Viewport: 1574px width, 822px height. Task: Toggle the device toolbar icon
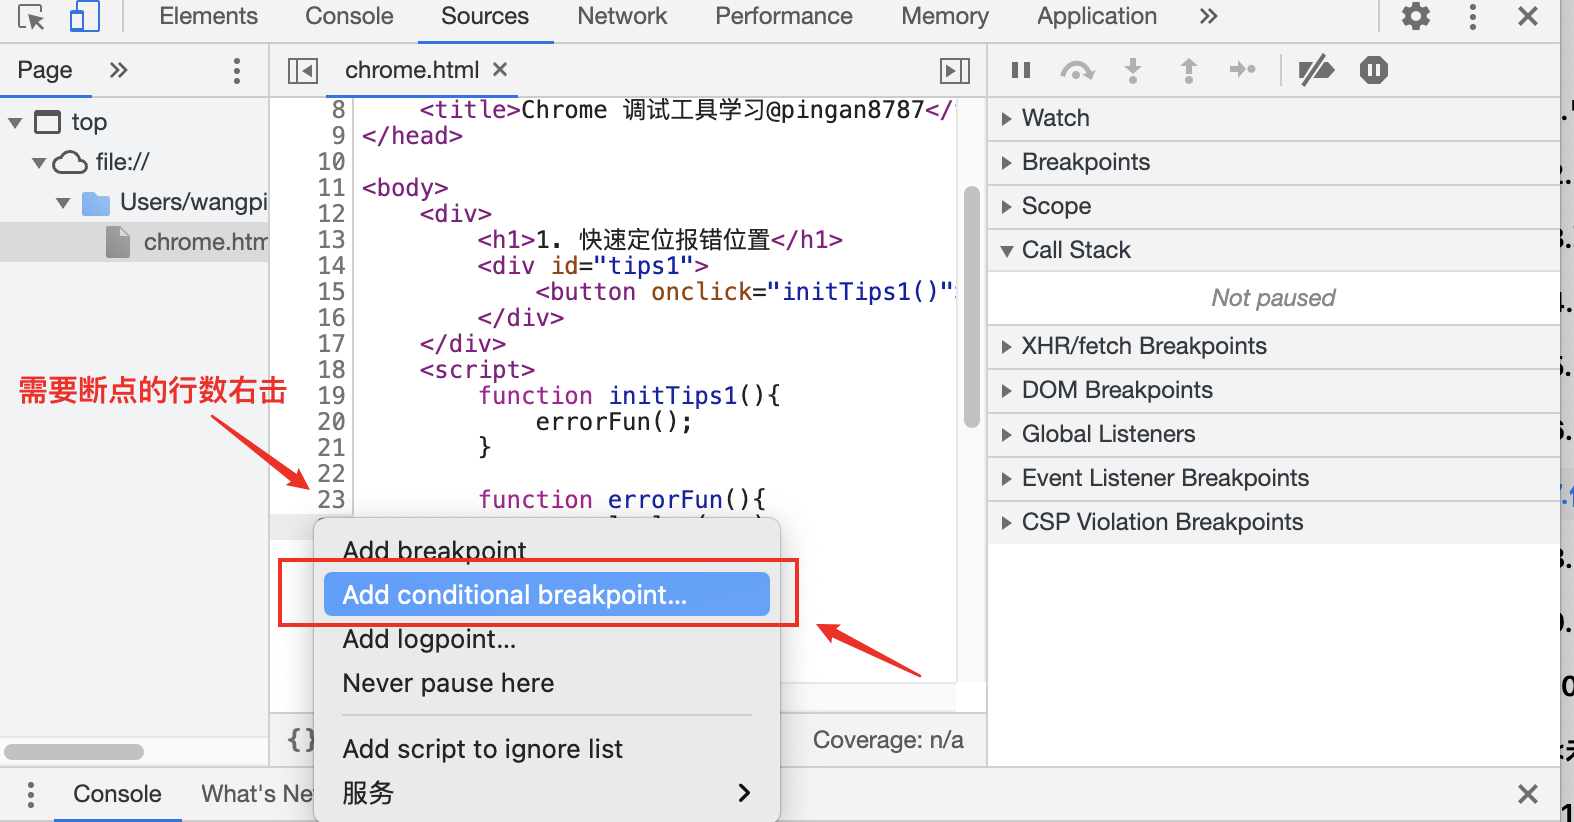click(84, 17)
